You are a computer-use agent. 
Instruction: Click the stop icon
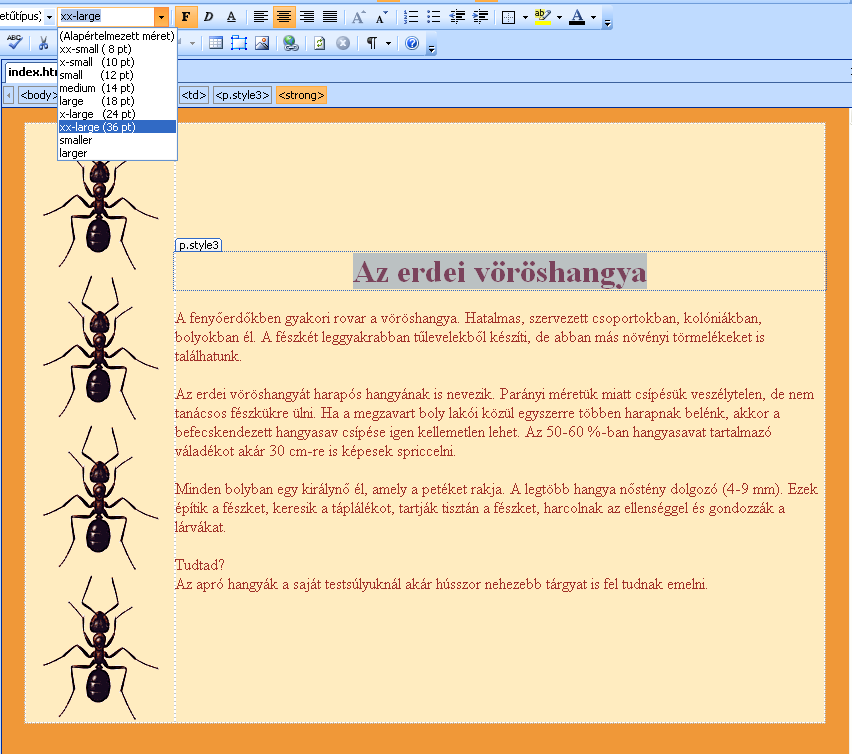click(343, 43)
